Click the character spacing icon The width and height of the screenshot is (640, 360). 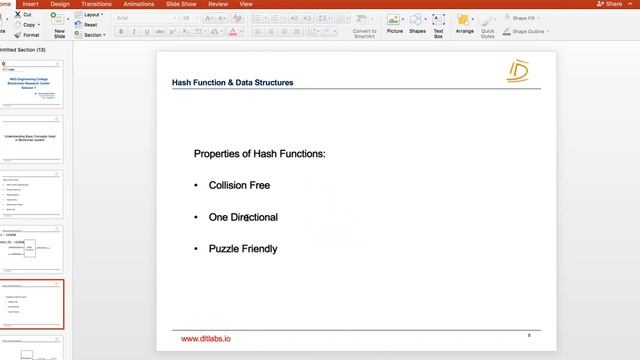(199, 31)
